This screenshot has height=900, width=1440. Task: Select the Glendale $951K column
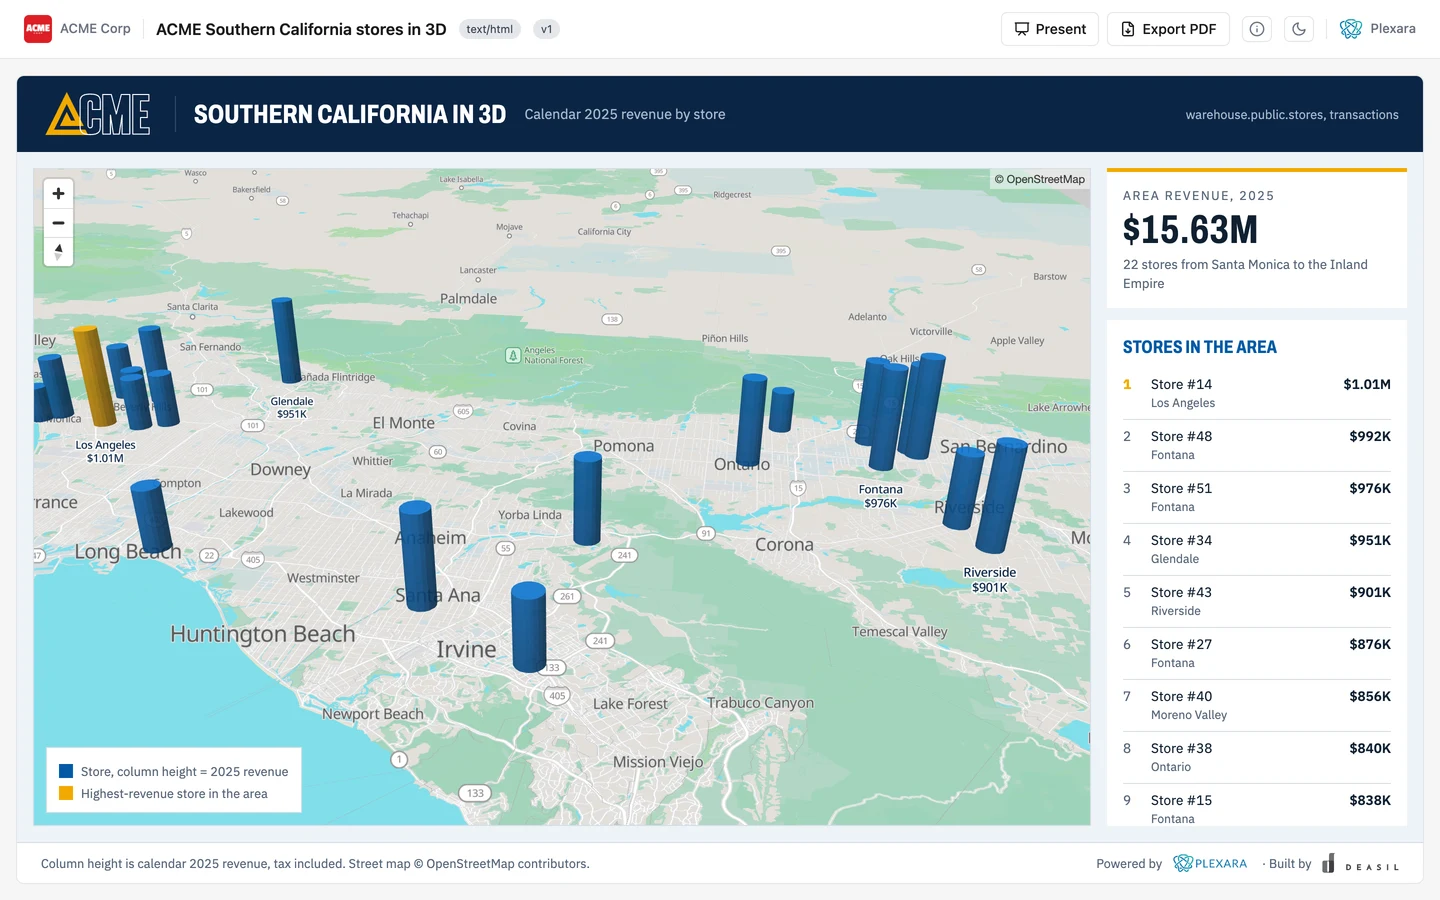pos(287,341)
